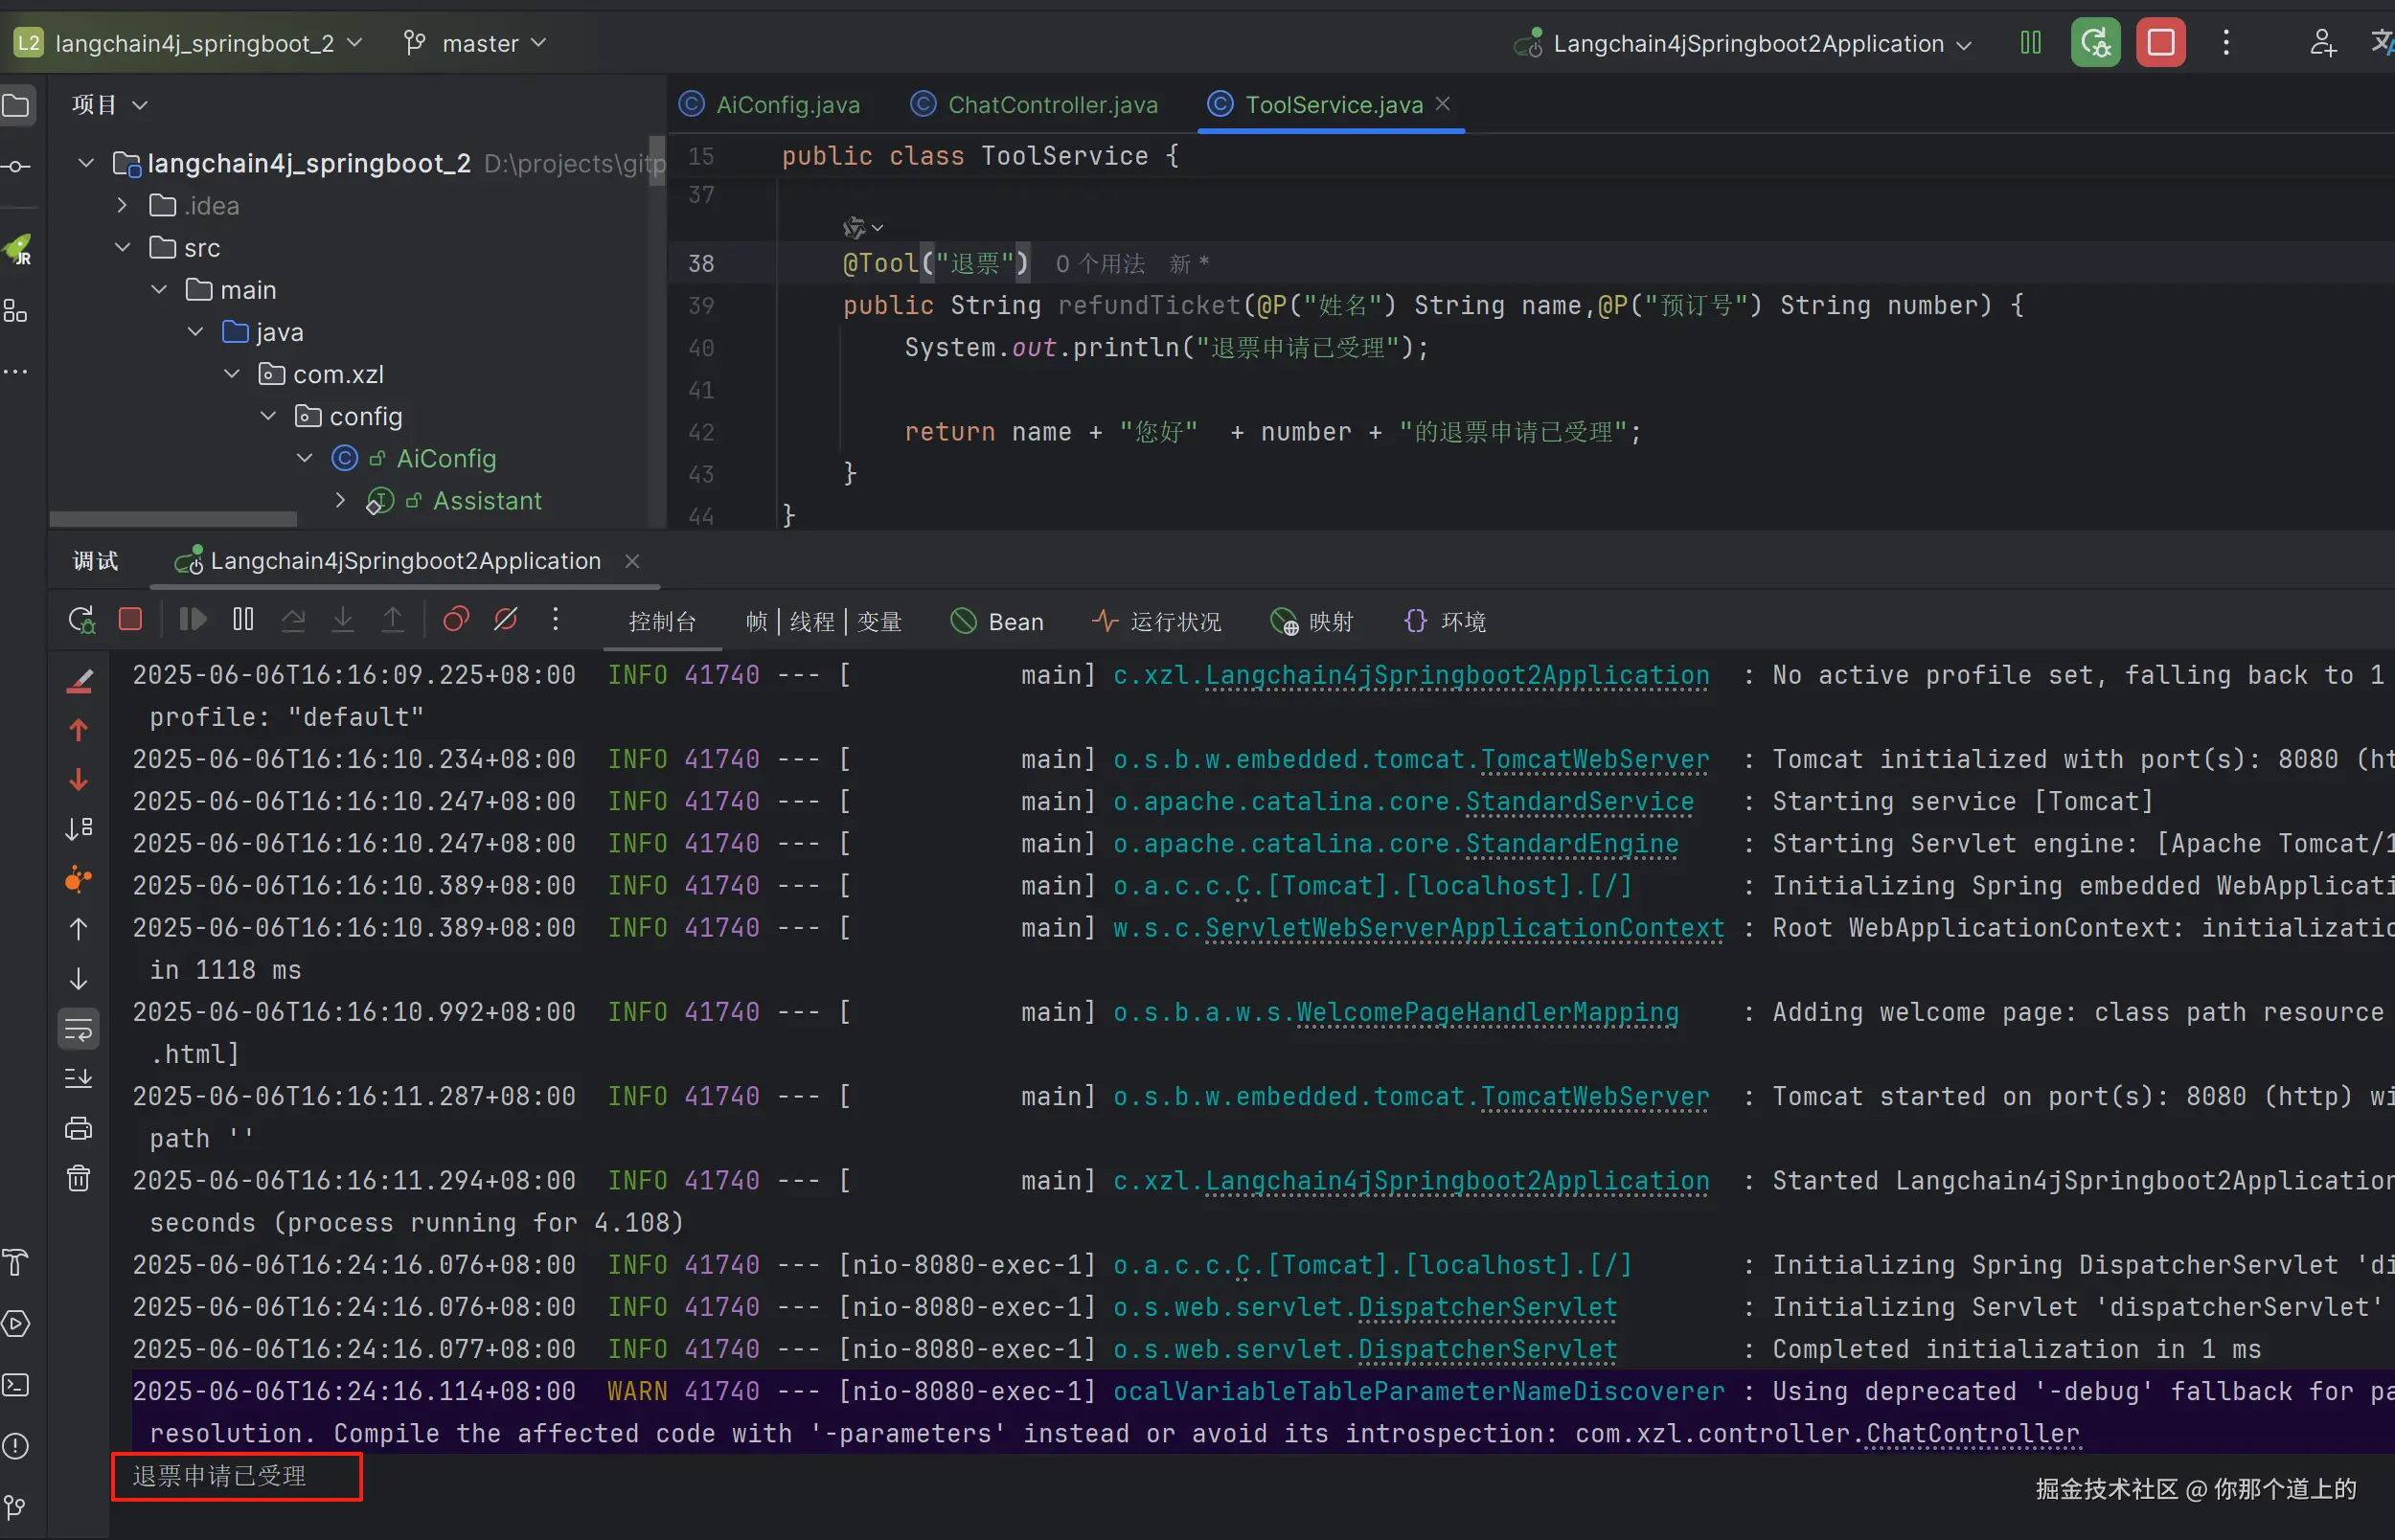
Task: Collapse the src folder in project tree
Action: (123, 247)
